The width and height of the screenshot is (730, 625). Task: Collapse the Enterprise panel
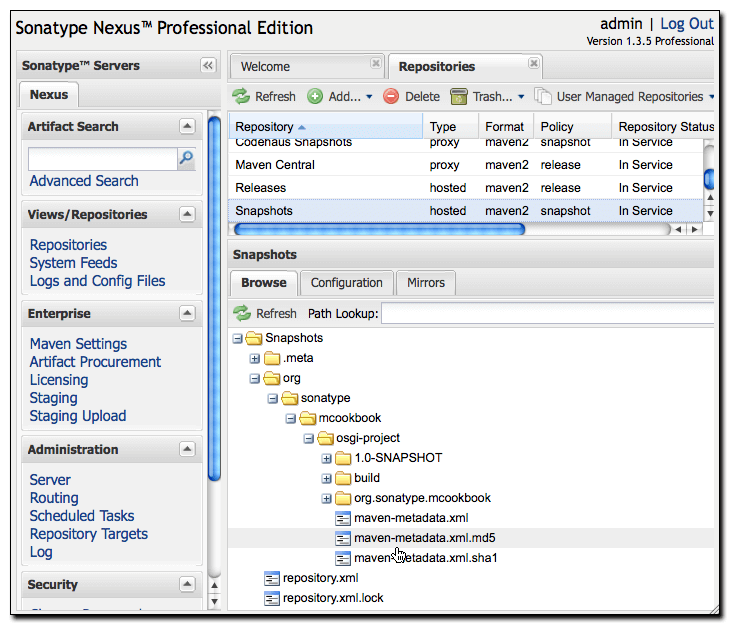click(187, 313)
